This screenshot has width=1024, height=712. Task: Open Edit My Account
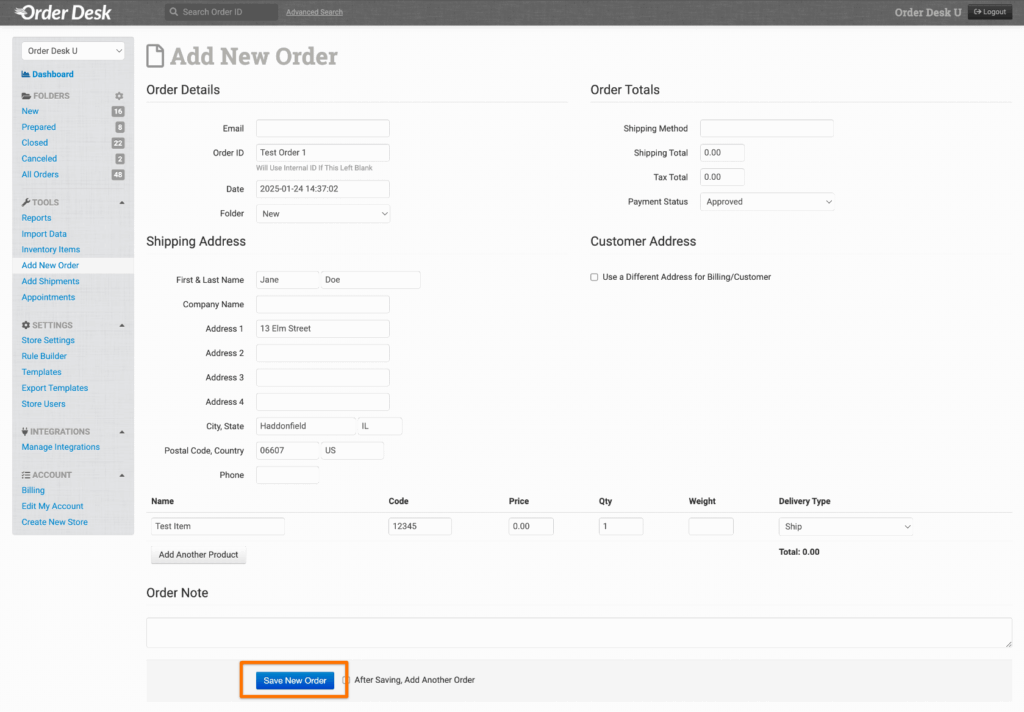tap(52, 506)
